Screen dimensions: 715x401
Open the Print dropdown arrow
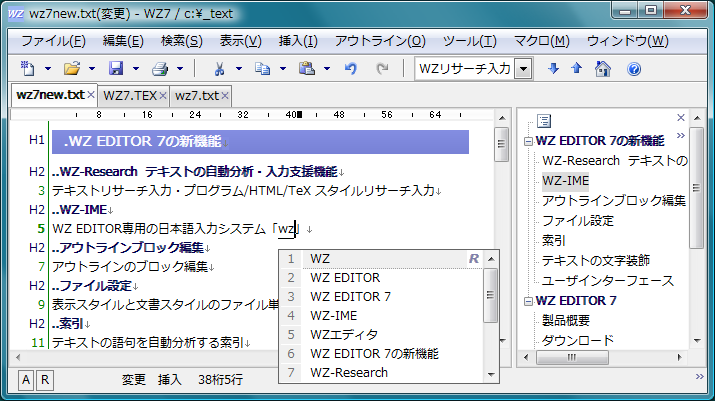pos(180,69)
